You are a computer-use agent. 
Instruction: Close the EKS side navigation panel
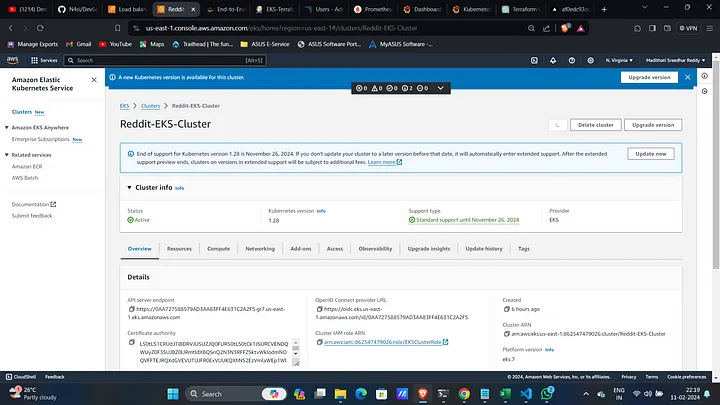(x=94, y=80)
